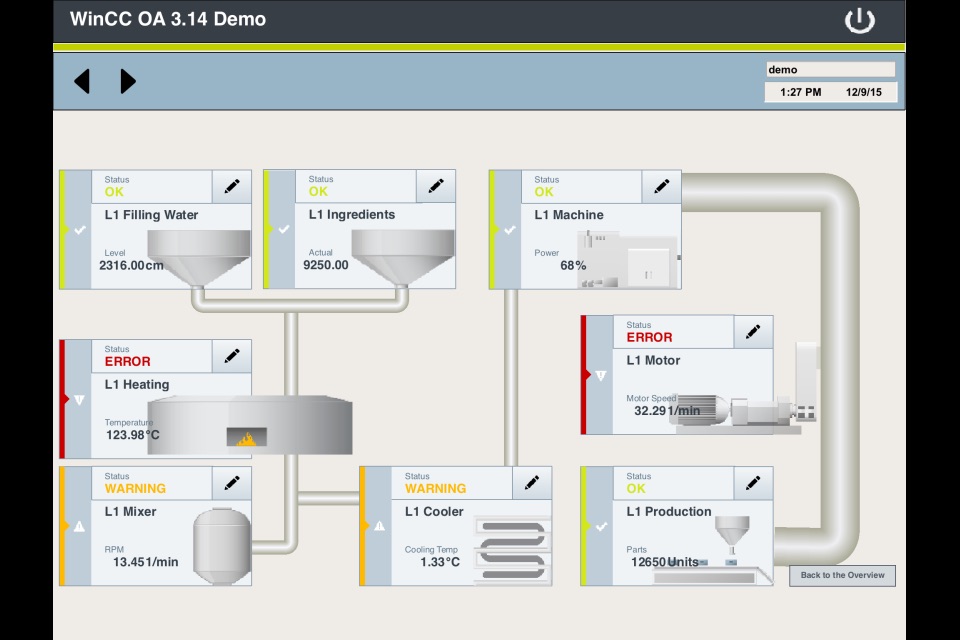Image resolution: width=960 pixels, height=640 pixels.
Task: Click the OK status on L1 Machine
Action: click(544, 192)
